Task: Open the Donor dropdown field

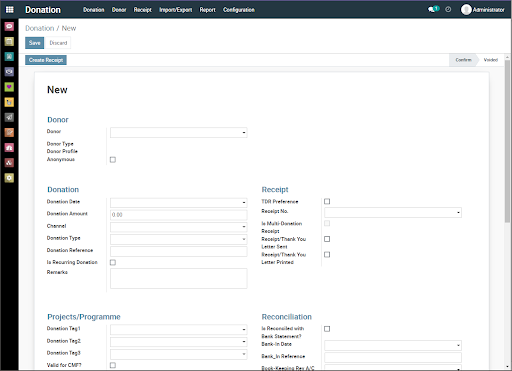Action: coord(179,133)
